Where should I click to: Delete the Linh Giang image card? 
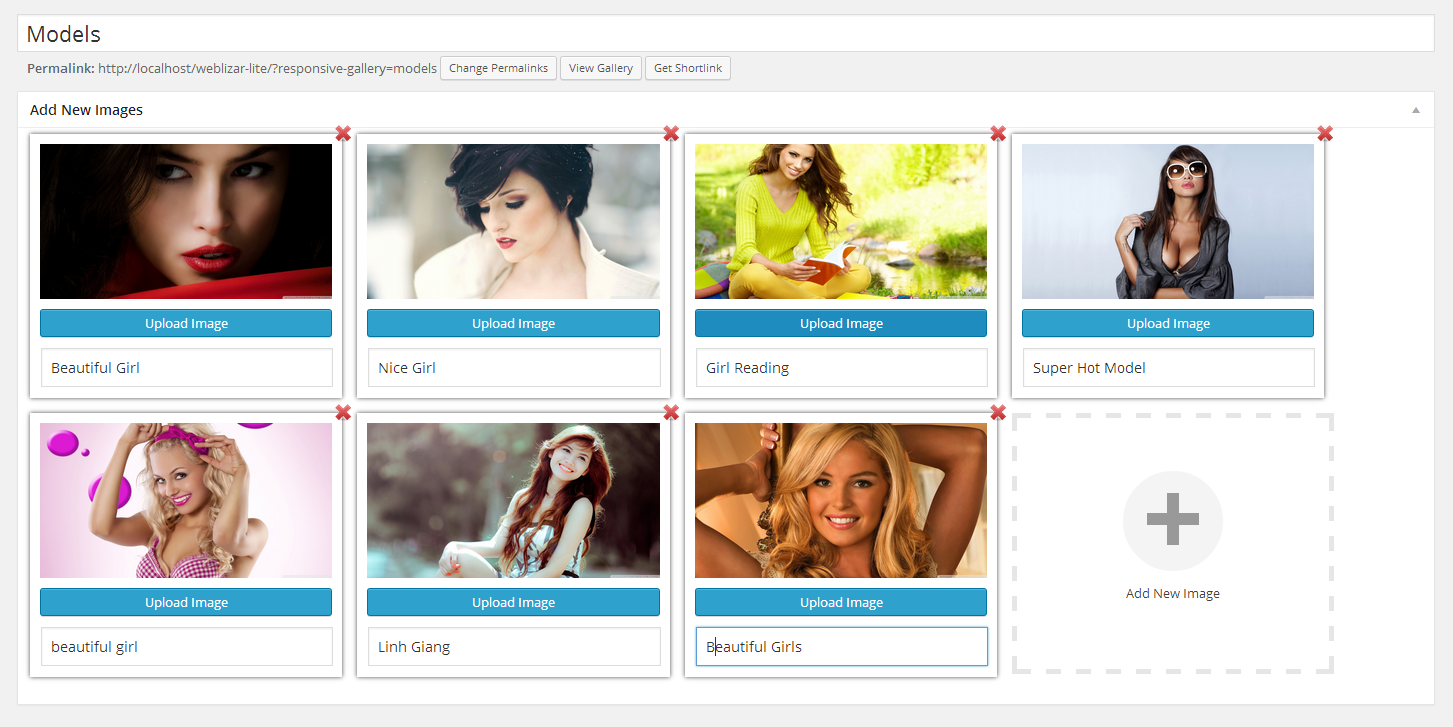(671, 413)
